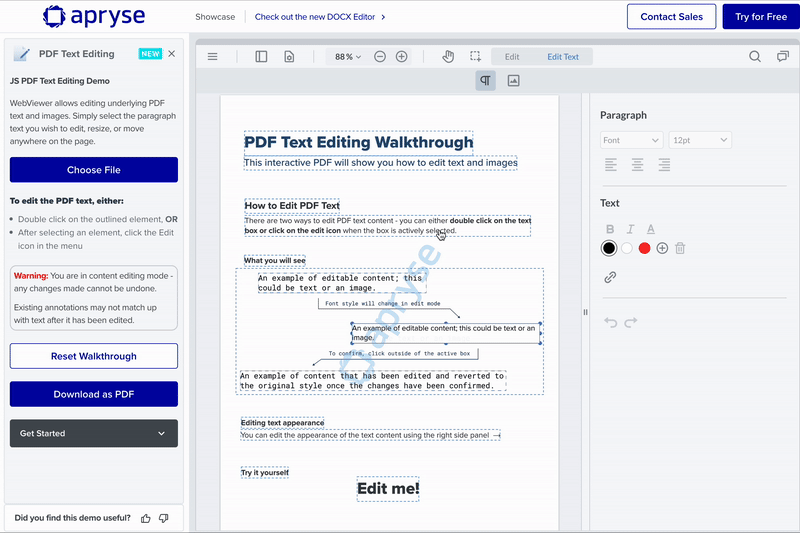Select the Pan hand tool
The image size is (800, 533).
pos(448,57)
